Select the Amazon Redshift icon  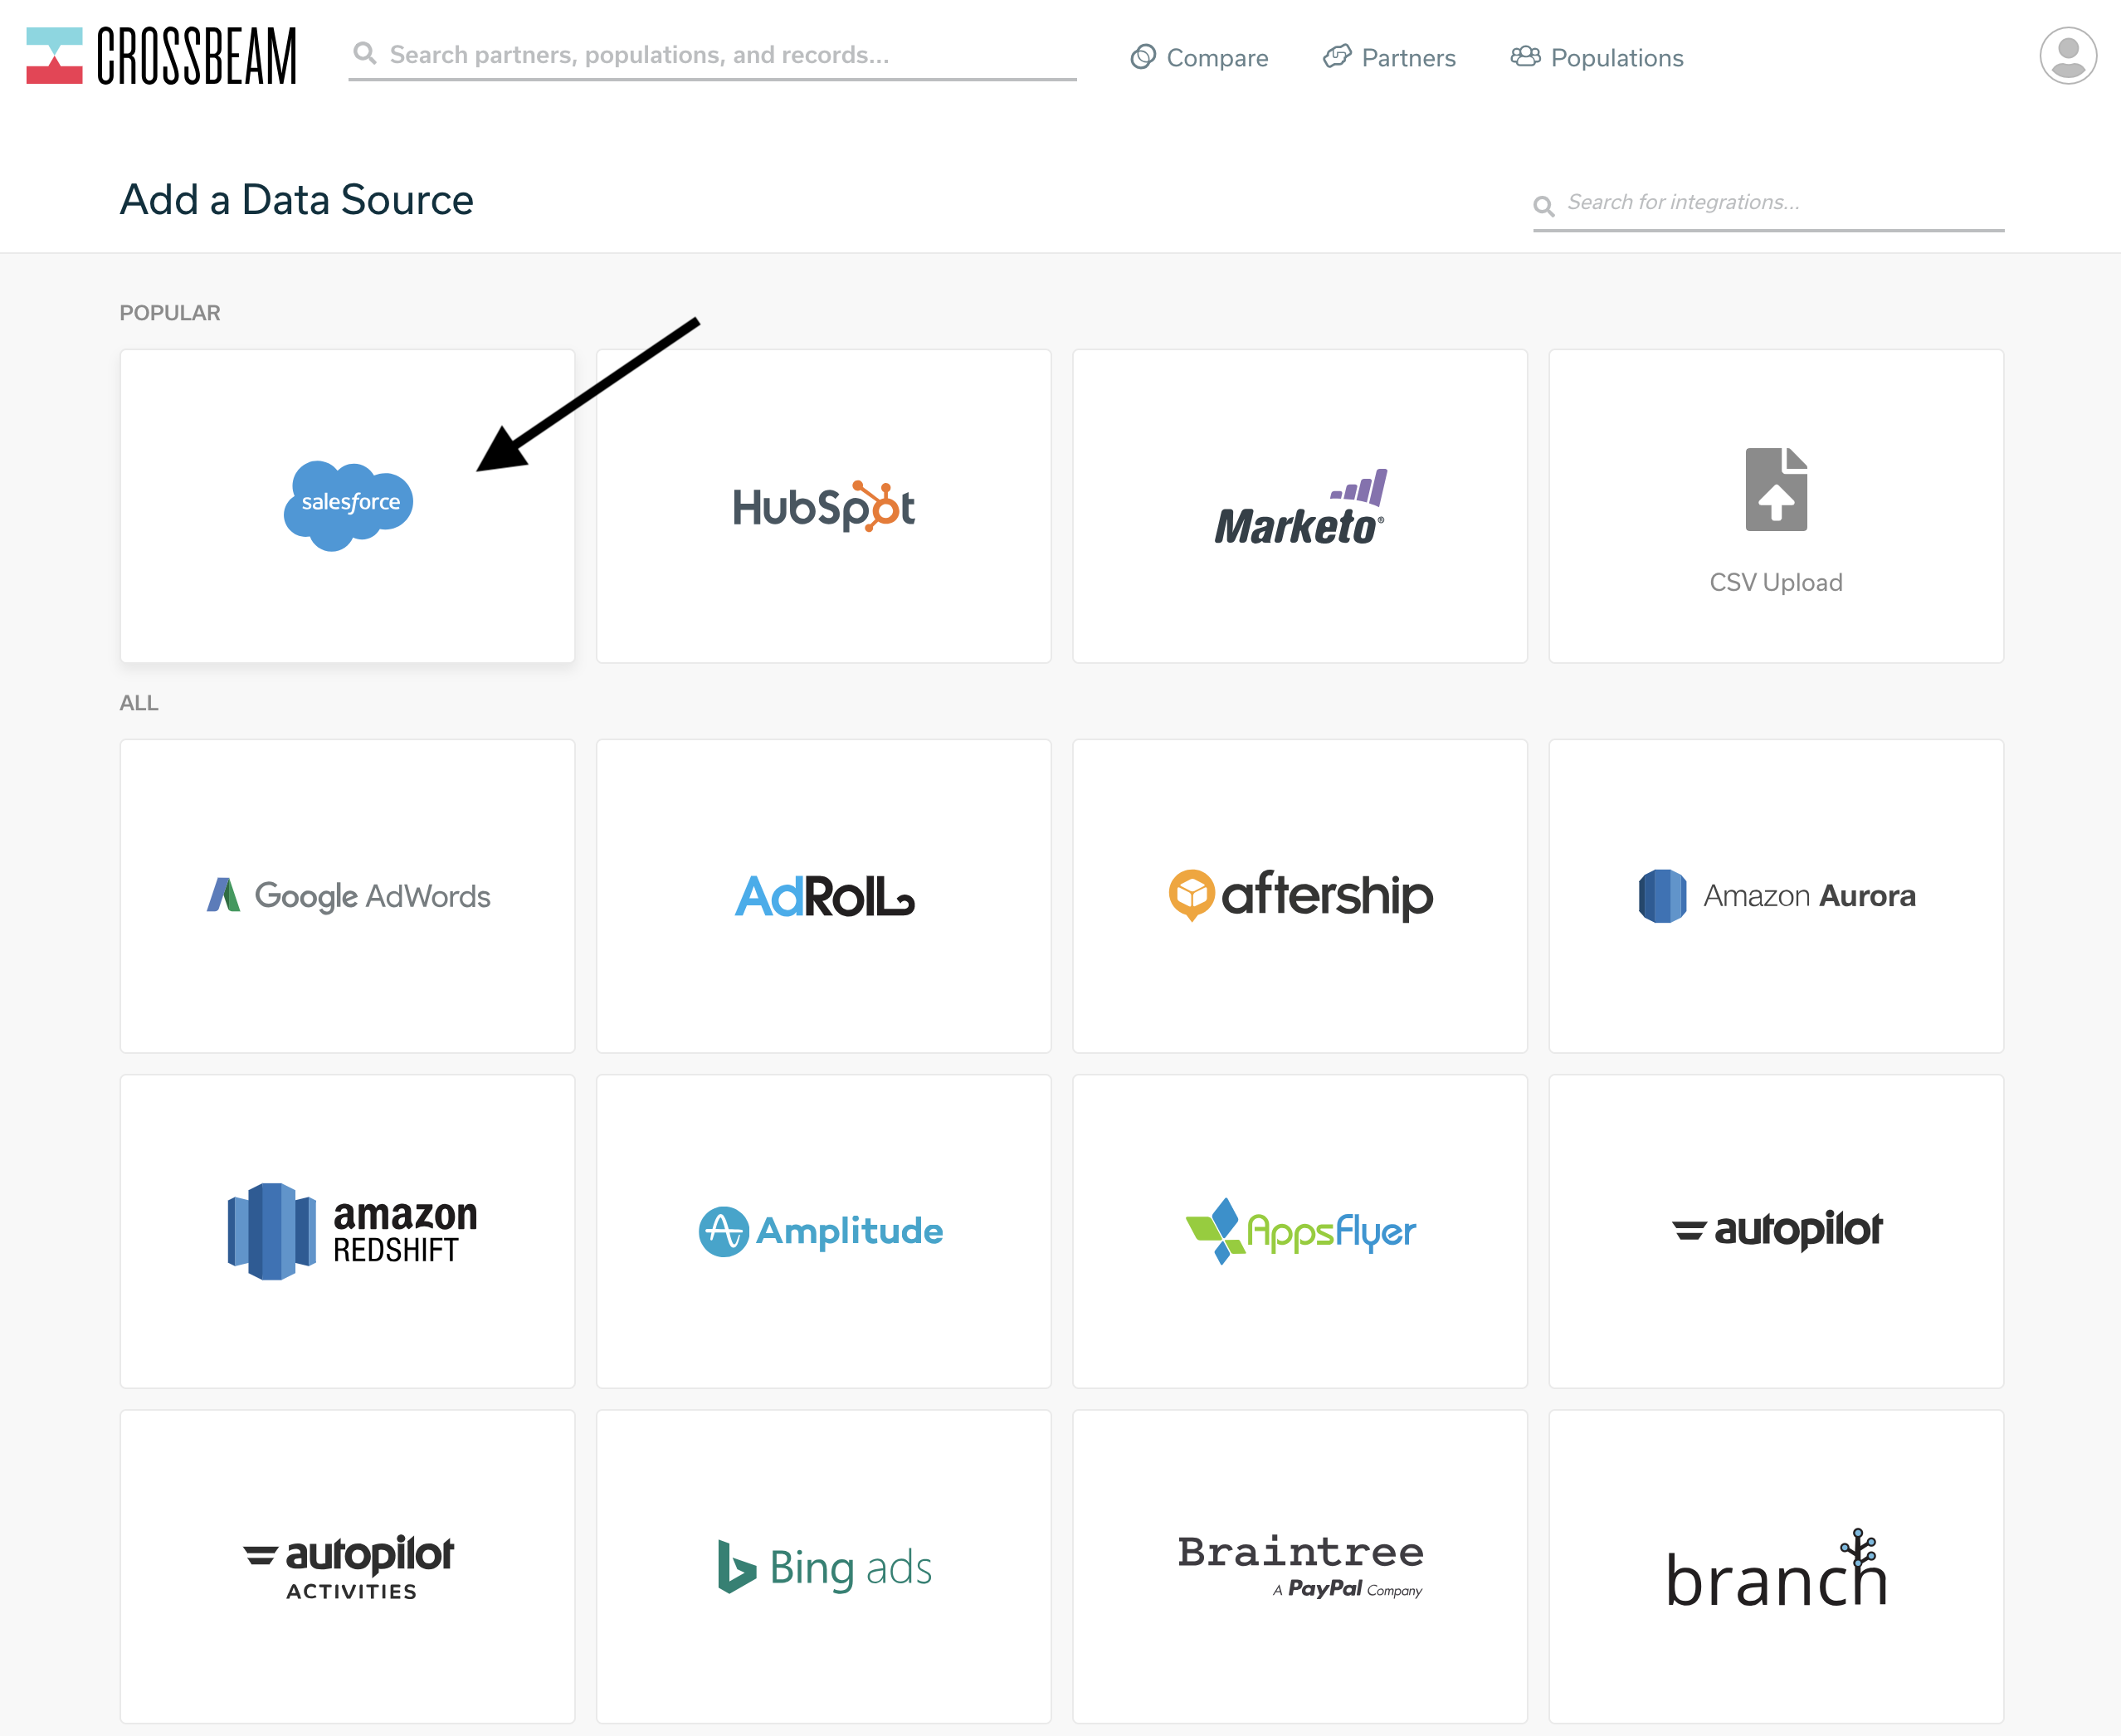(347, 1226)
